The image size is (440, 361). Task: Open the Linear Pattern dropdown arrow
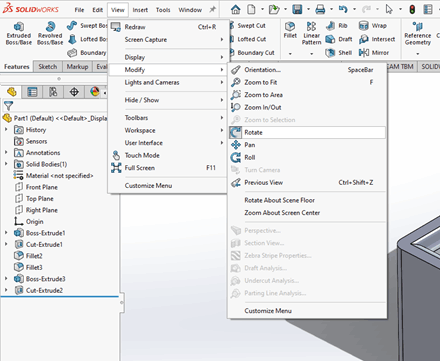click(x=311, y=53)
